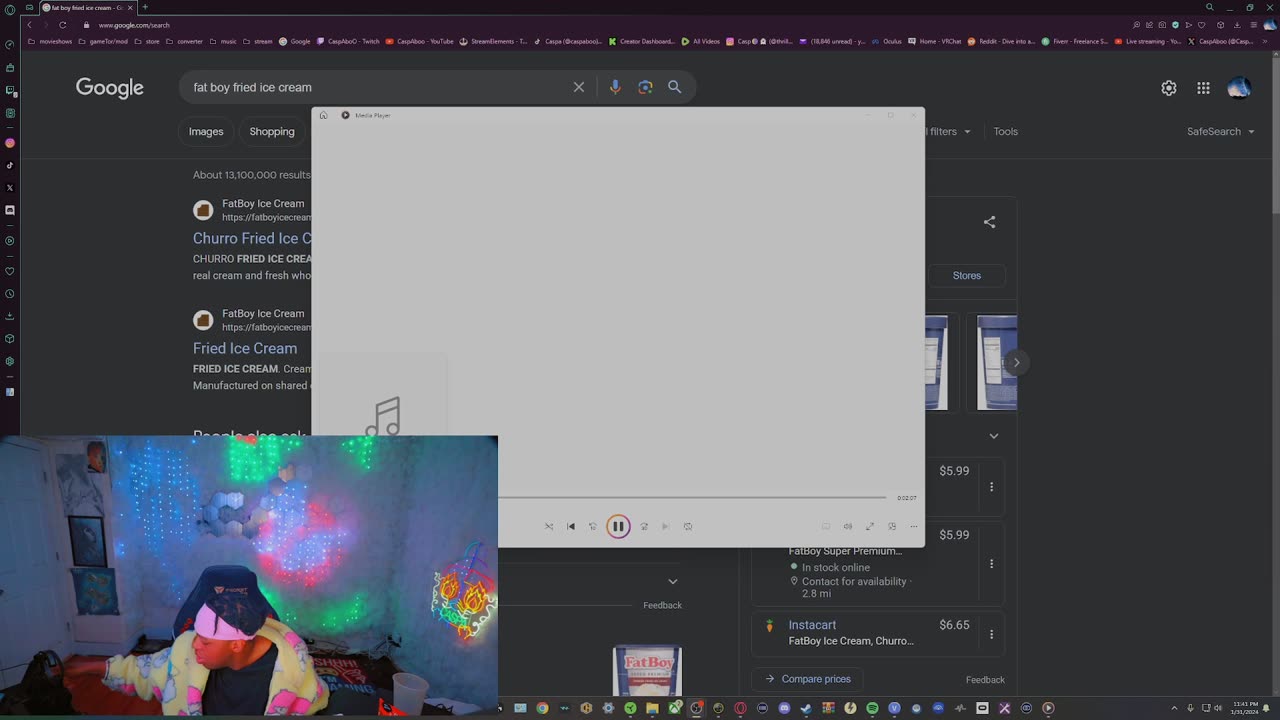Screen dimensions: 1280x720
Task: Open Chrome from the taskbar
Action: click(x=542, y=708)
